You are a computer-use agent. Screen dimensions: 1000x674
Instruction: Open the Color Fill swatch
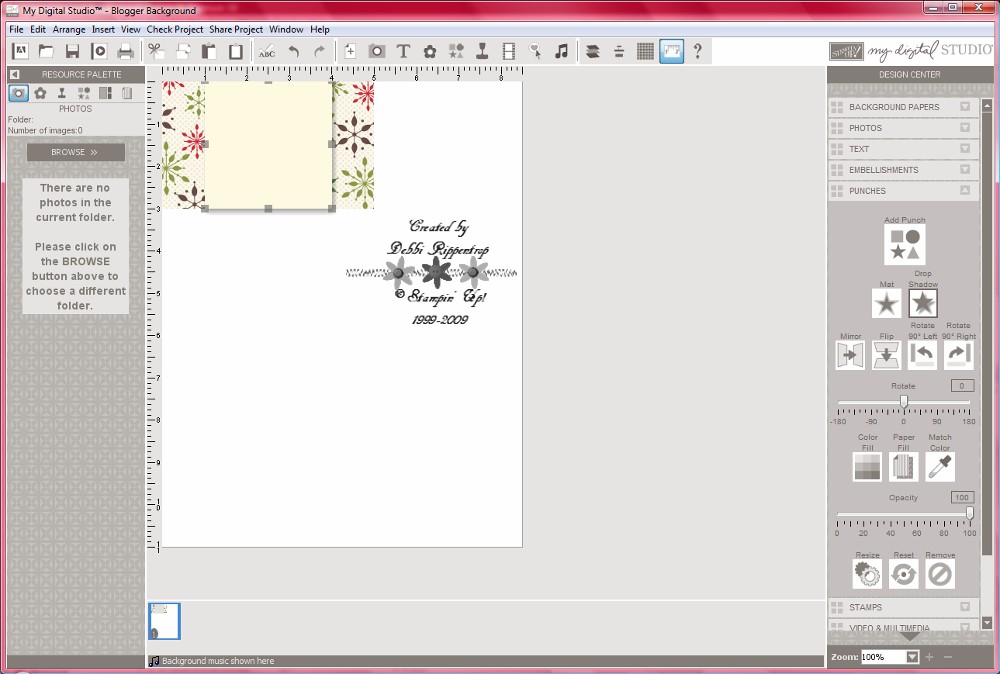point(867,467)
